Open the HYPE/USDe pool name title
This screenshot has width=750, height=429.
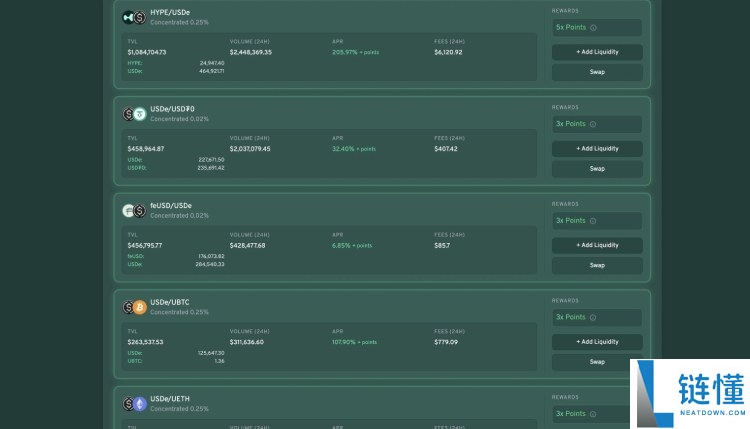[170, 12]
